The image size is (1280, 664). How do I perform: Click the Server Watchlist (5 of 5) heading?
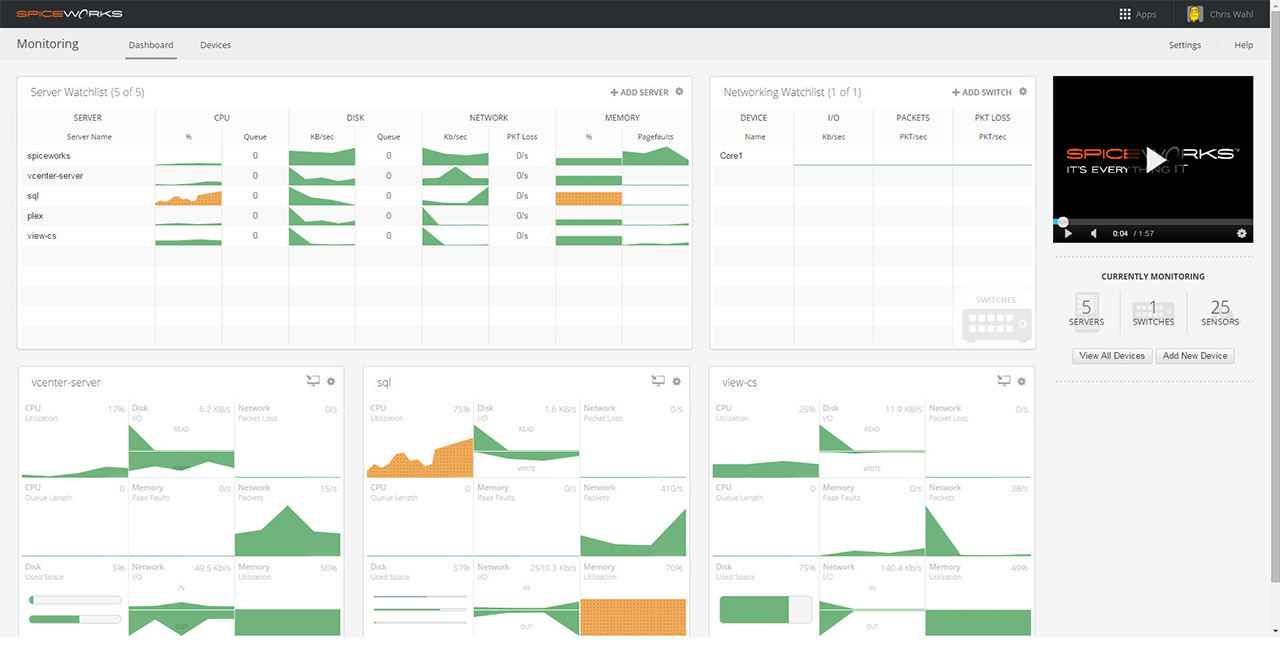point(88,92)
